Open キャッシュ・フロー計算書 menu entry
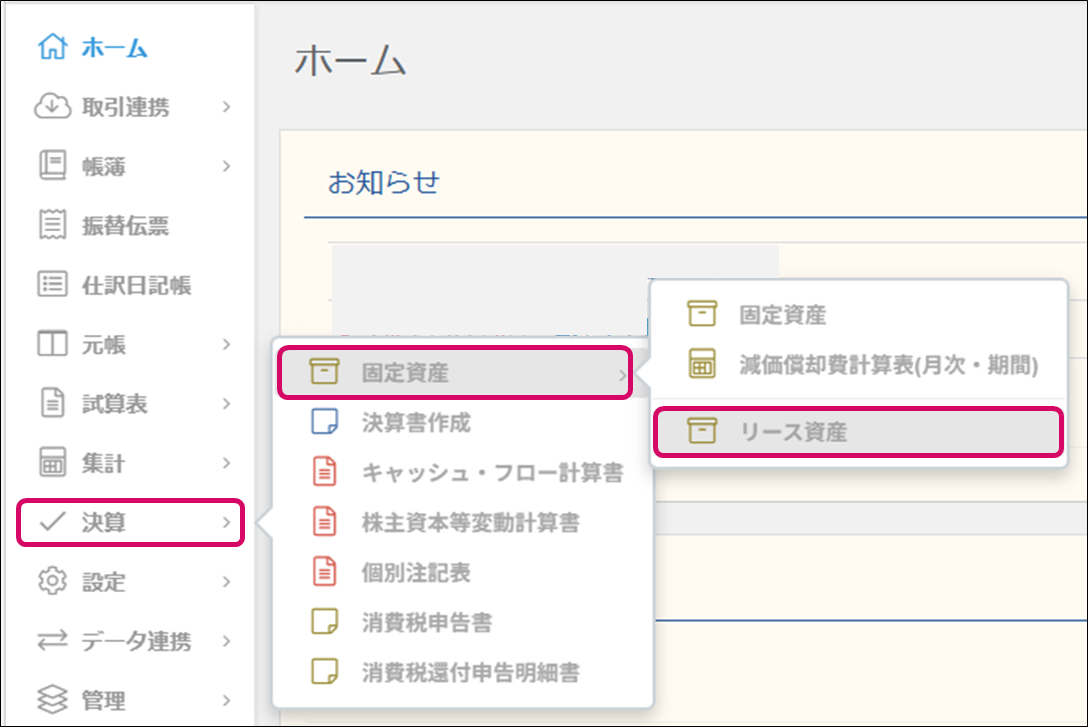The height and width of the screenshot is (727, 1088). coord(492,473)
